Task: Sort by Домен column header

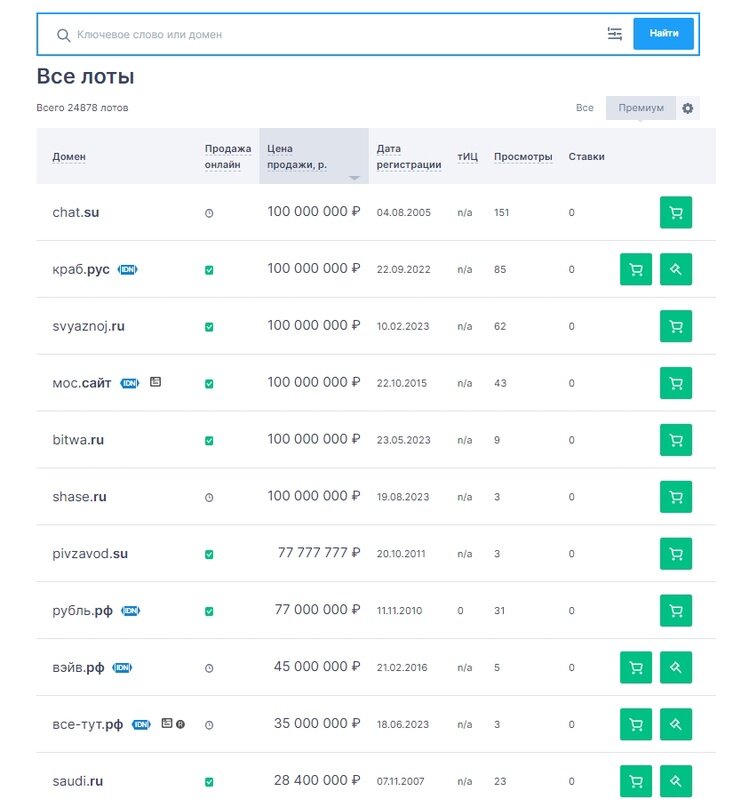Action: (x=69, y=156)
